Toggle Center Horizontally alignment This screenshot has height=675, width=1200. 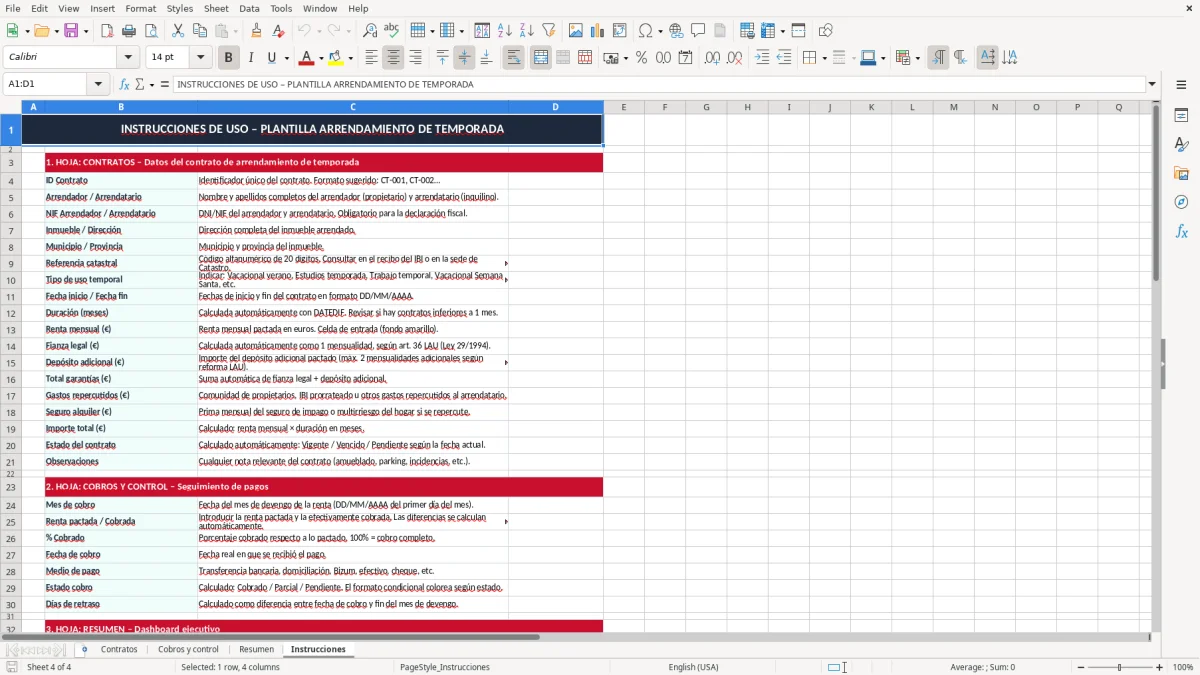[393, 58]
